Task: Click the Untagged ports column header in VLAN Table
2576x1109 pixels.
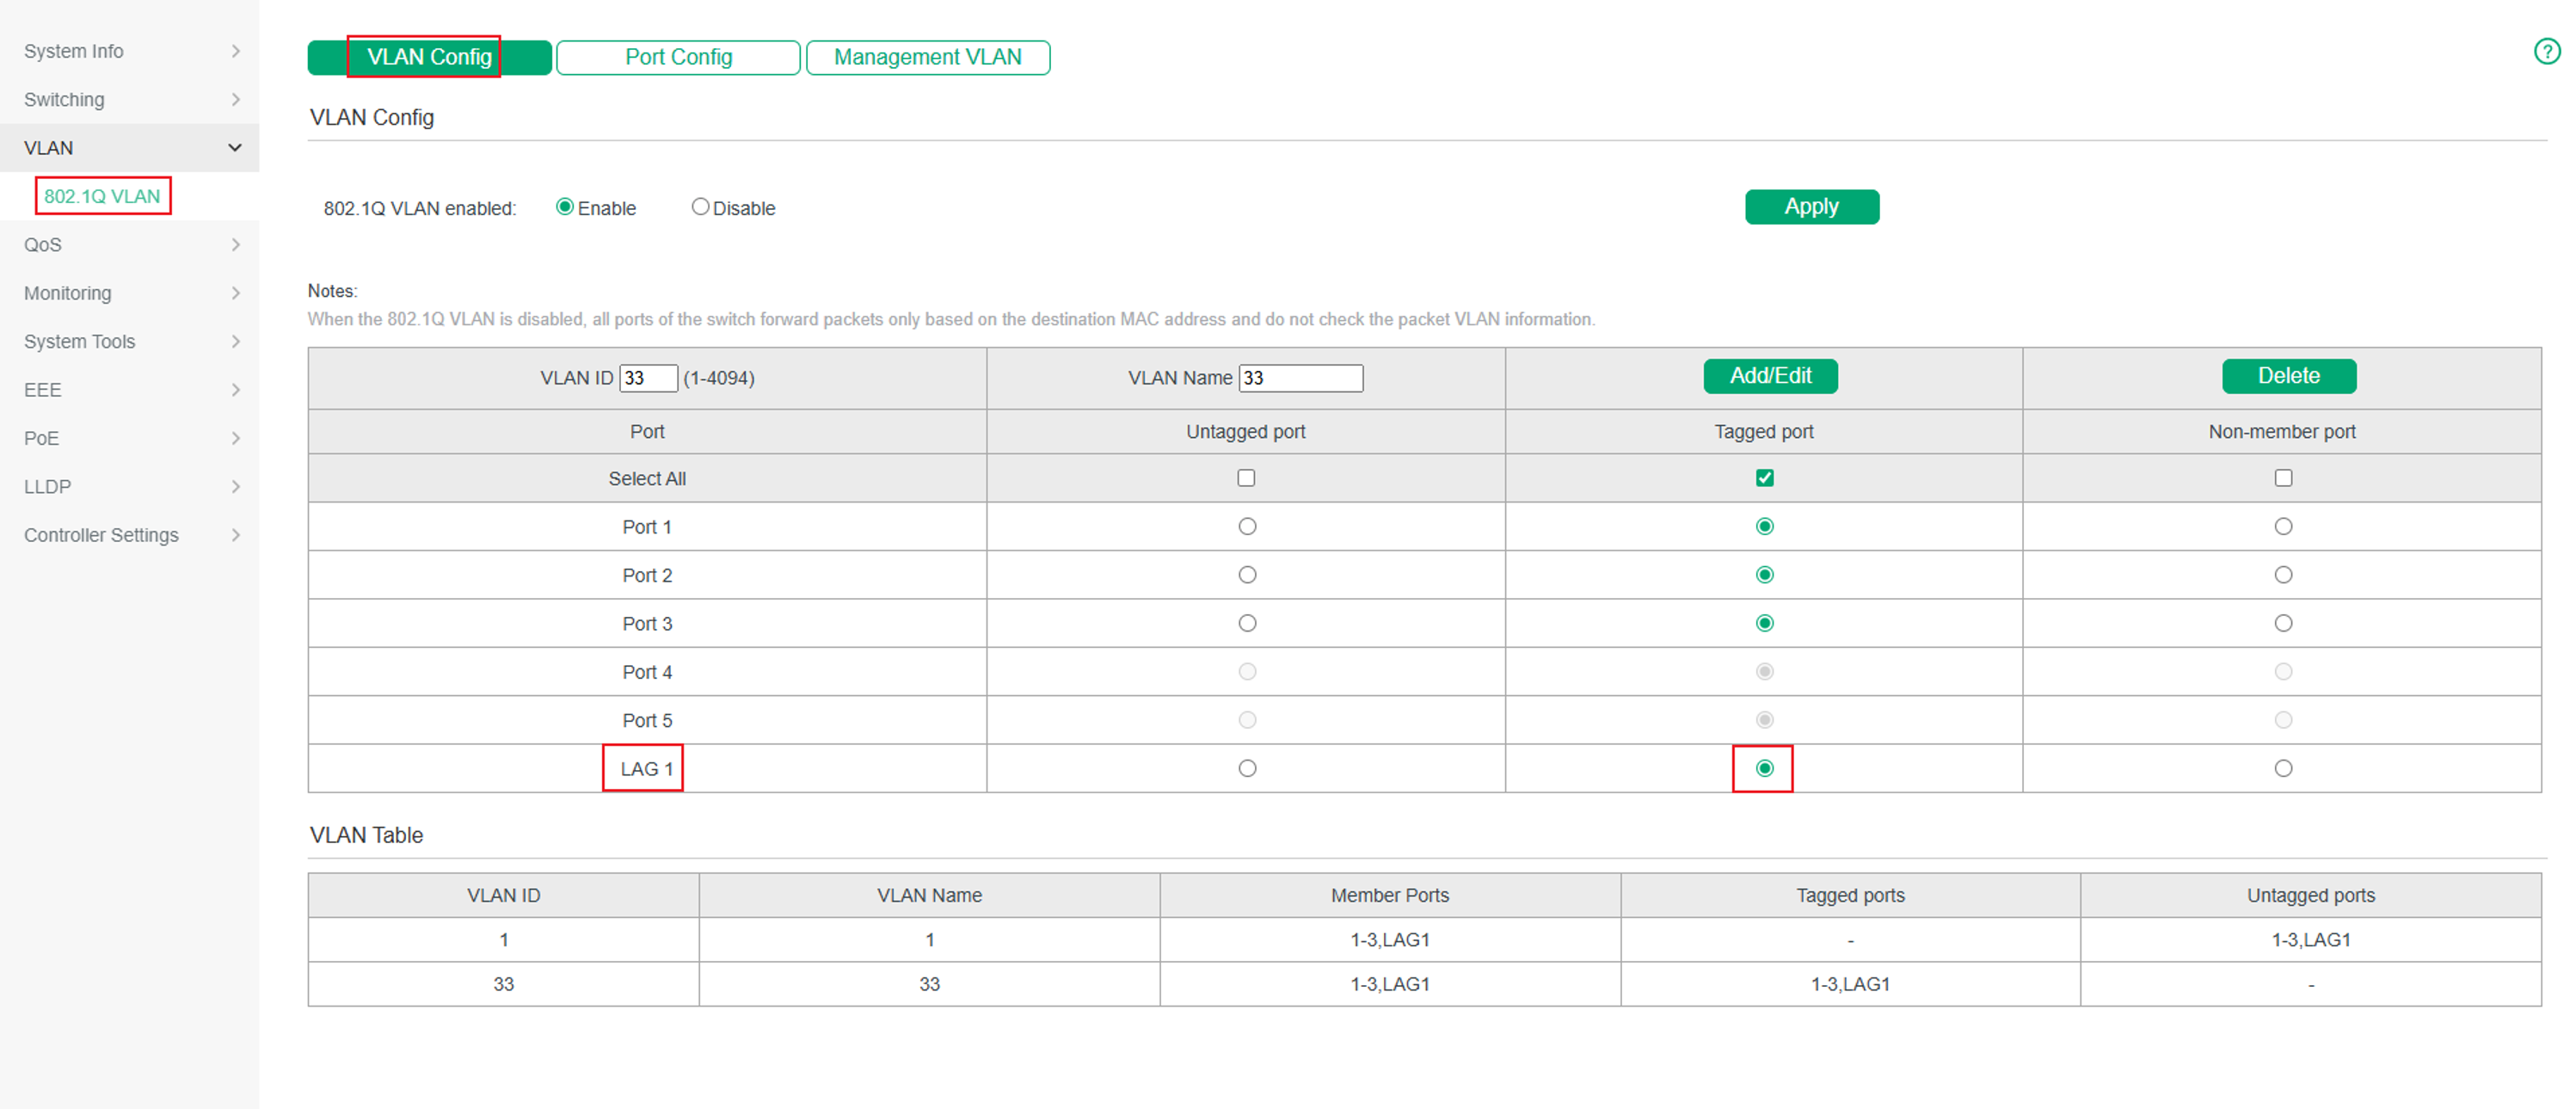Action: tap(2310, 896)
